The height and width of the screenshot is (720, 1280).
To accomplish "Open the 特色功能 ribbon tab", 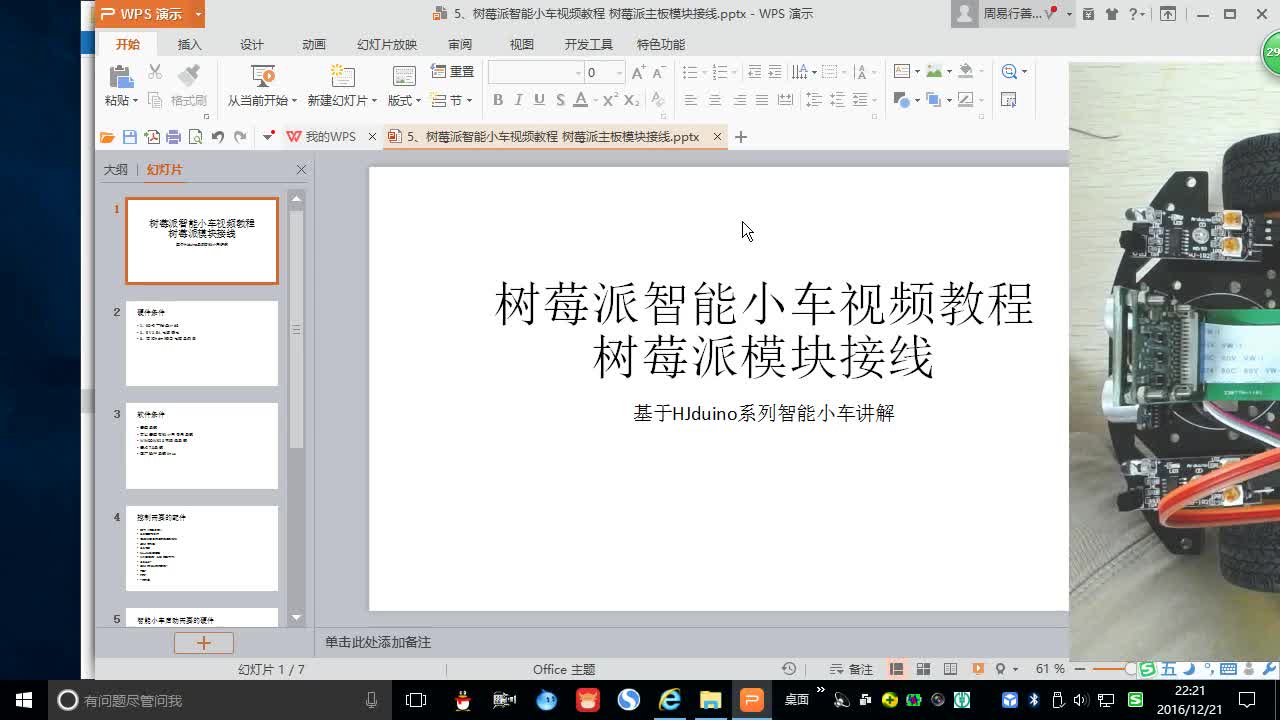I will tap(661, 44).
